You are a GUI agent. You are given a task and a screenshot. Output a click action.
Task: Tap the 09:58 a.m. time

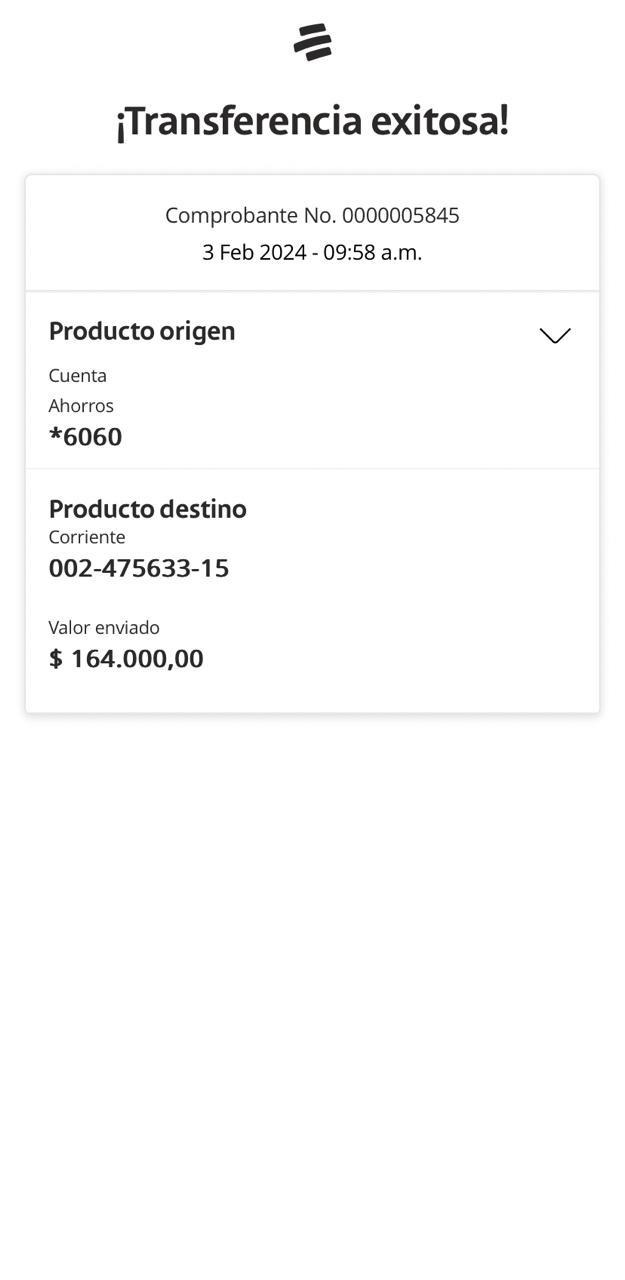(x=372, y=252)
